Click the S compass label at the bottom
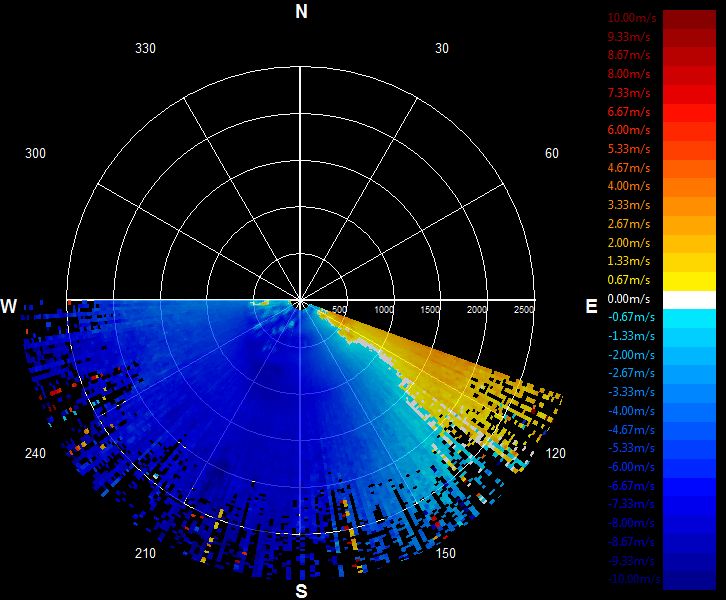 point(301,591)
